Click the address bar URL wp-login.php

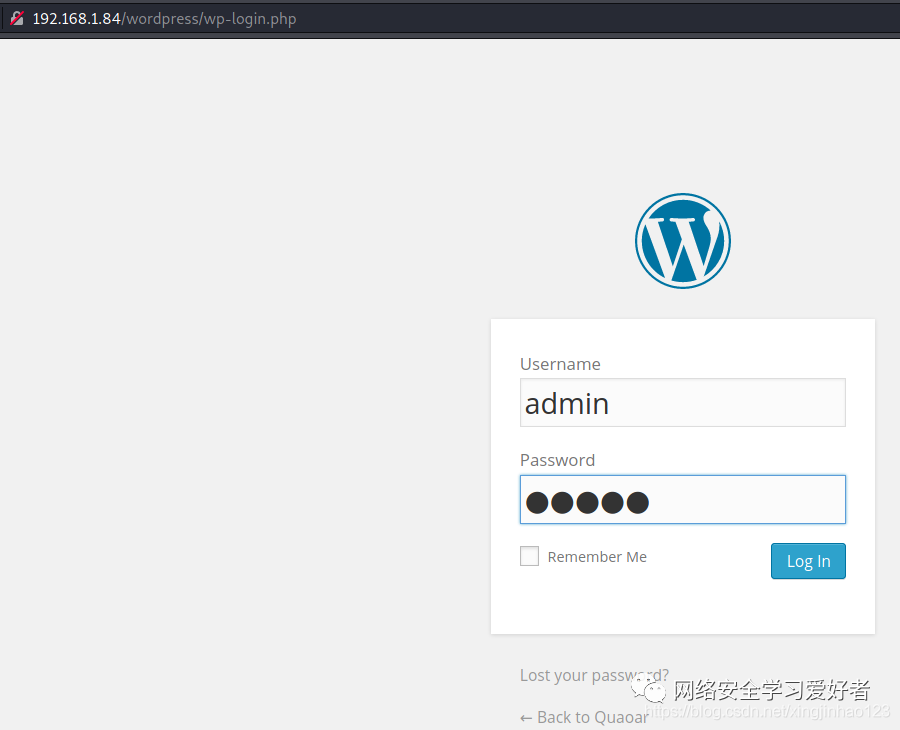coord(164,19)
